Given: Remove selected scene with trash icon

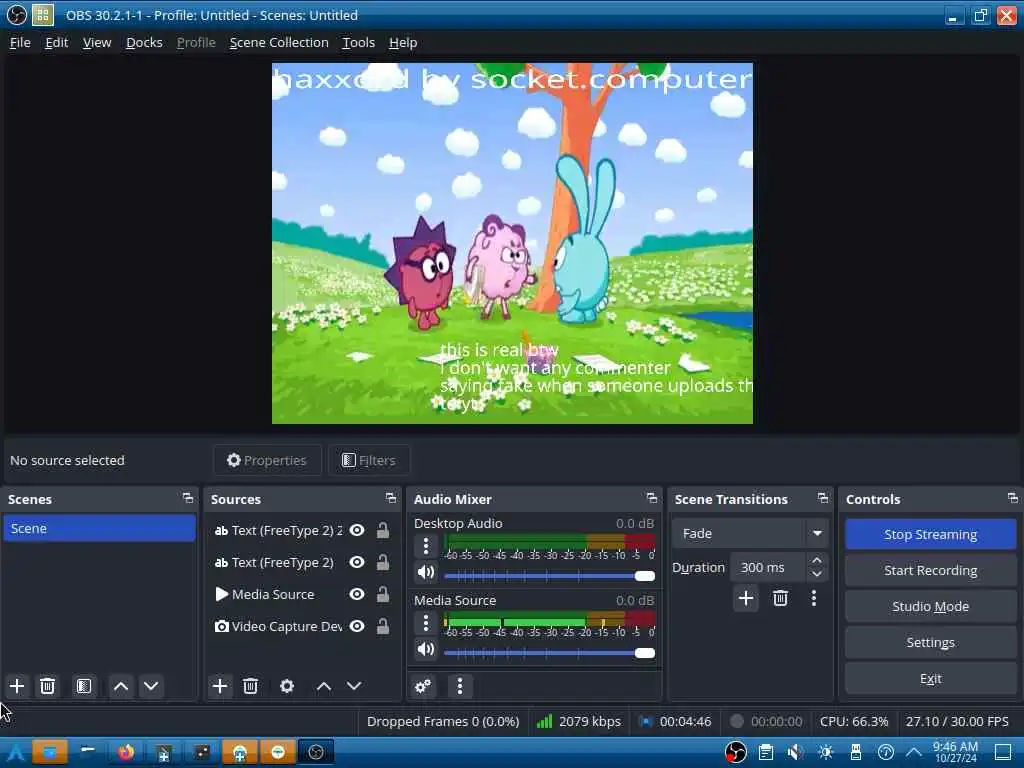Looking at the screenshot, I should [47, 686].
